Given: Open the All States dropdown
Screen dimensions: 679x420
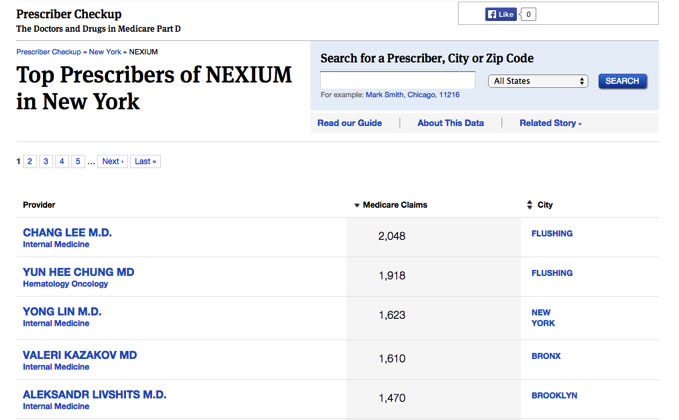Looking at the screenshot, I should pyautogui.click(x=538, y=81).
